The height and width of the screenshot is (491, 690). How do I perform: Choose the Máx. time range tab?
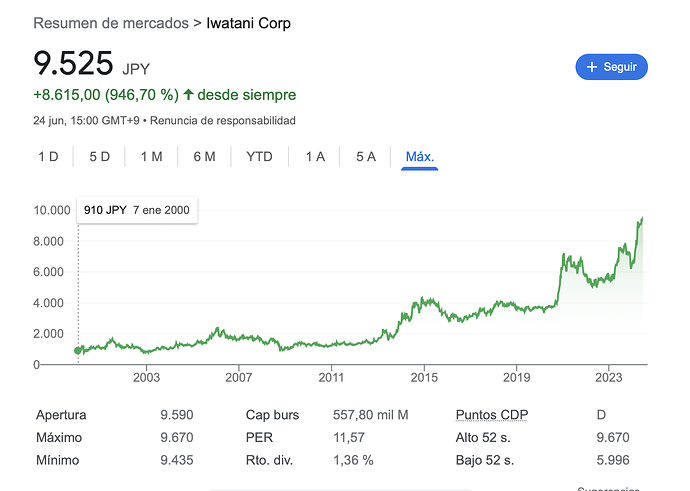(x=420, y=157)
